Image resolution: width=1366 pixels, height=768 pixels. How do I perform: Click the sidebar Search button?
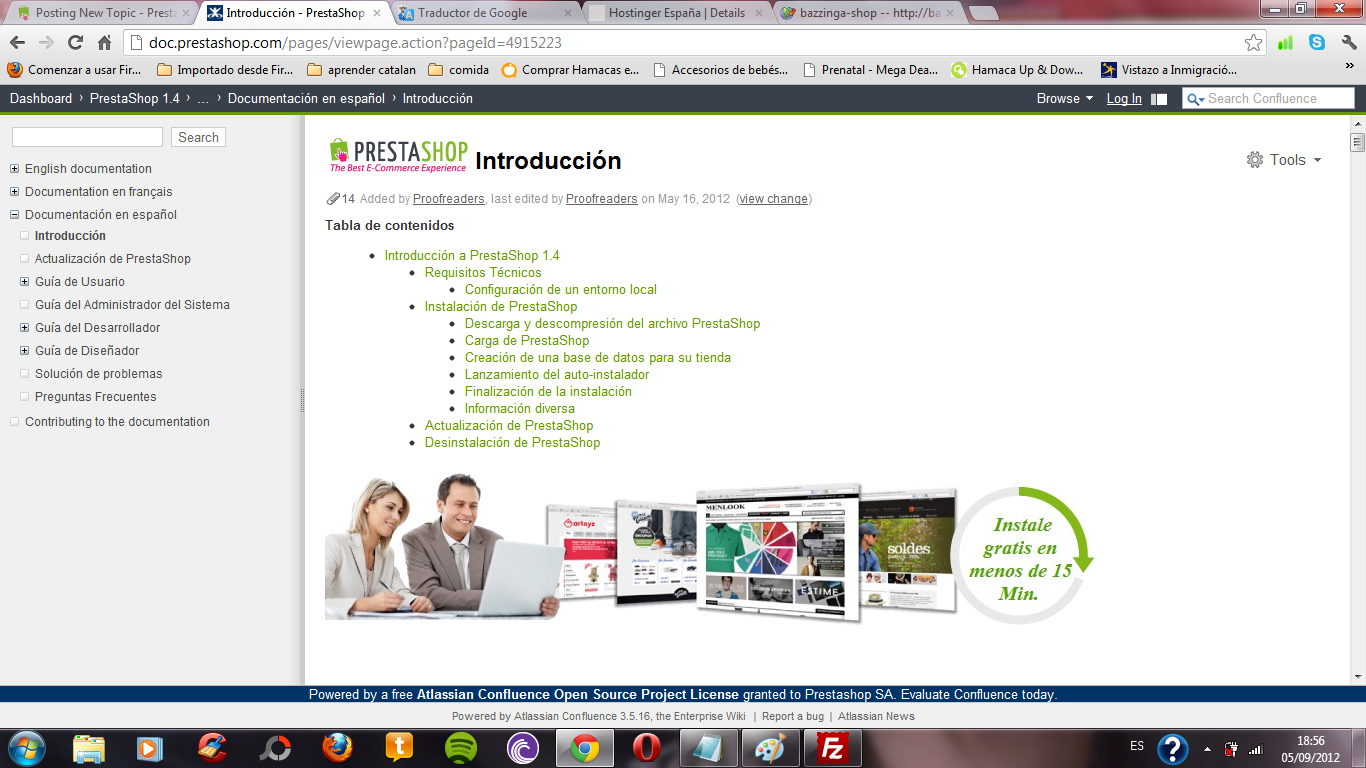click(x=198, y=137)
